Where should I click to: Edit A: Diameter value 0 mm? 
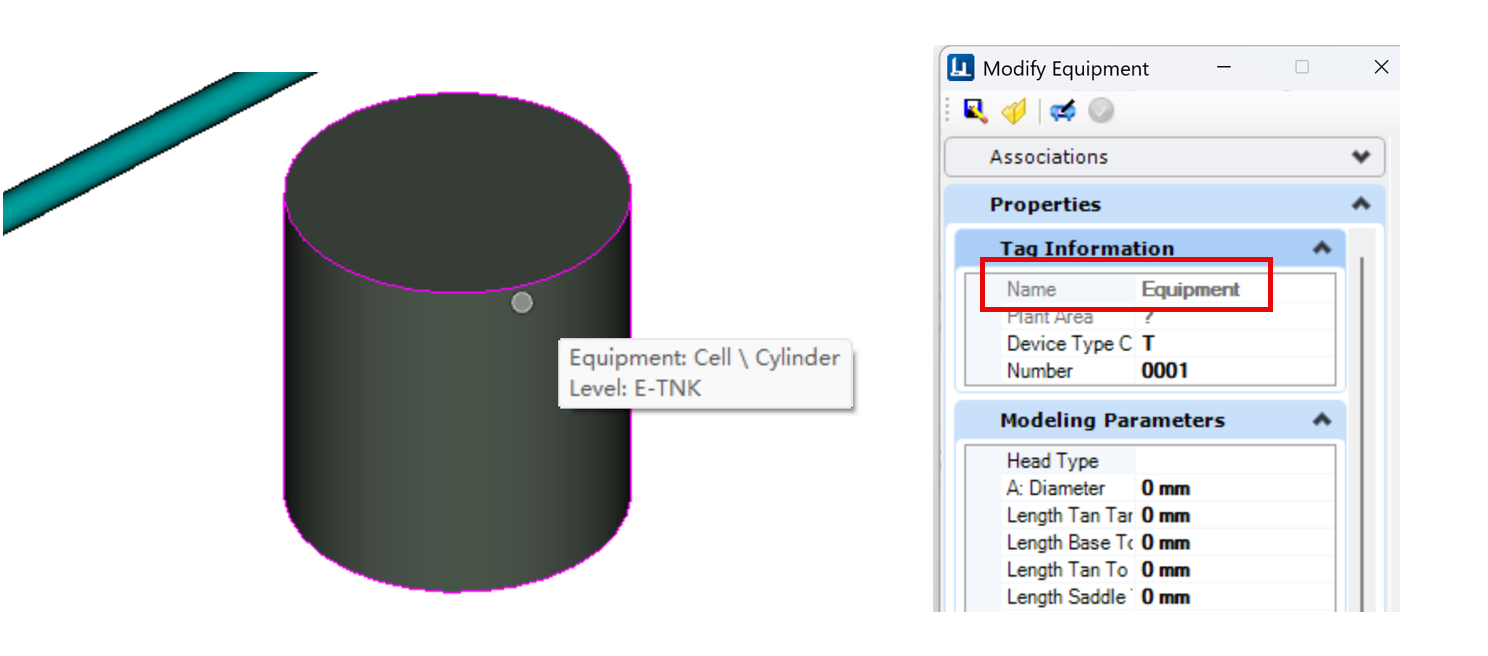pyautogui.click(x=1236, y=488)
